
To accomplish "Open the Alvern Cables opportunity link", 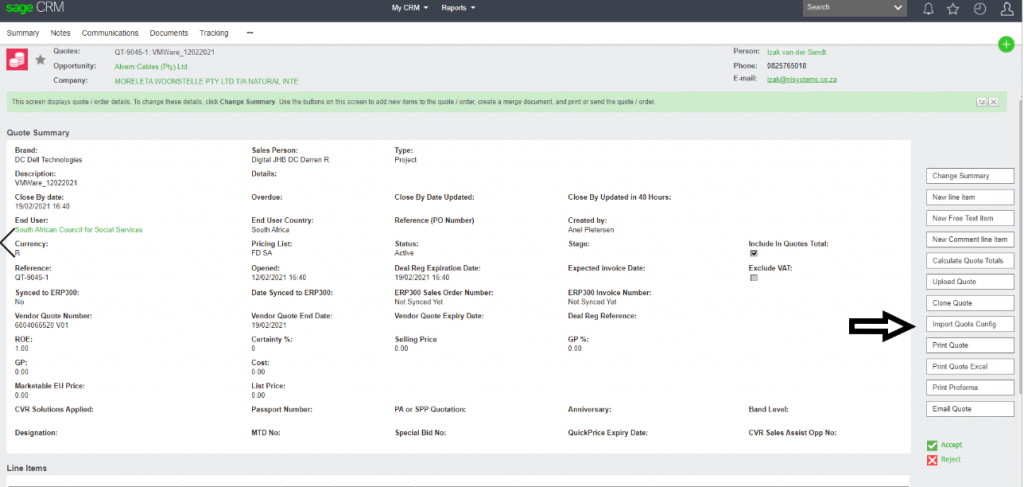I will [x=144, y=66].
